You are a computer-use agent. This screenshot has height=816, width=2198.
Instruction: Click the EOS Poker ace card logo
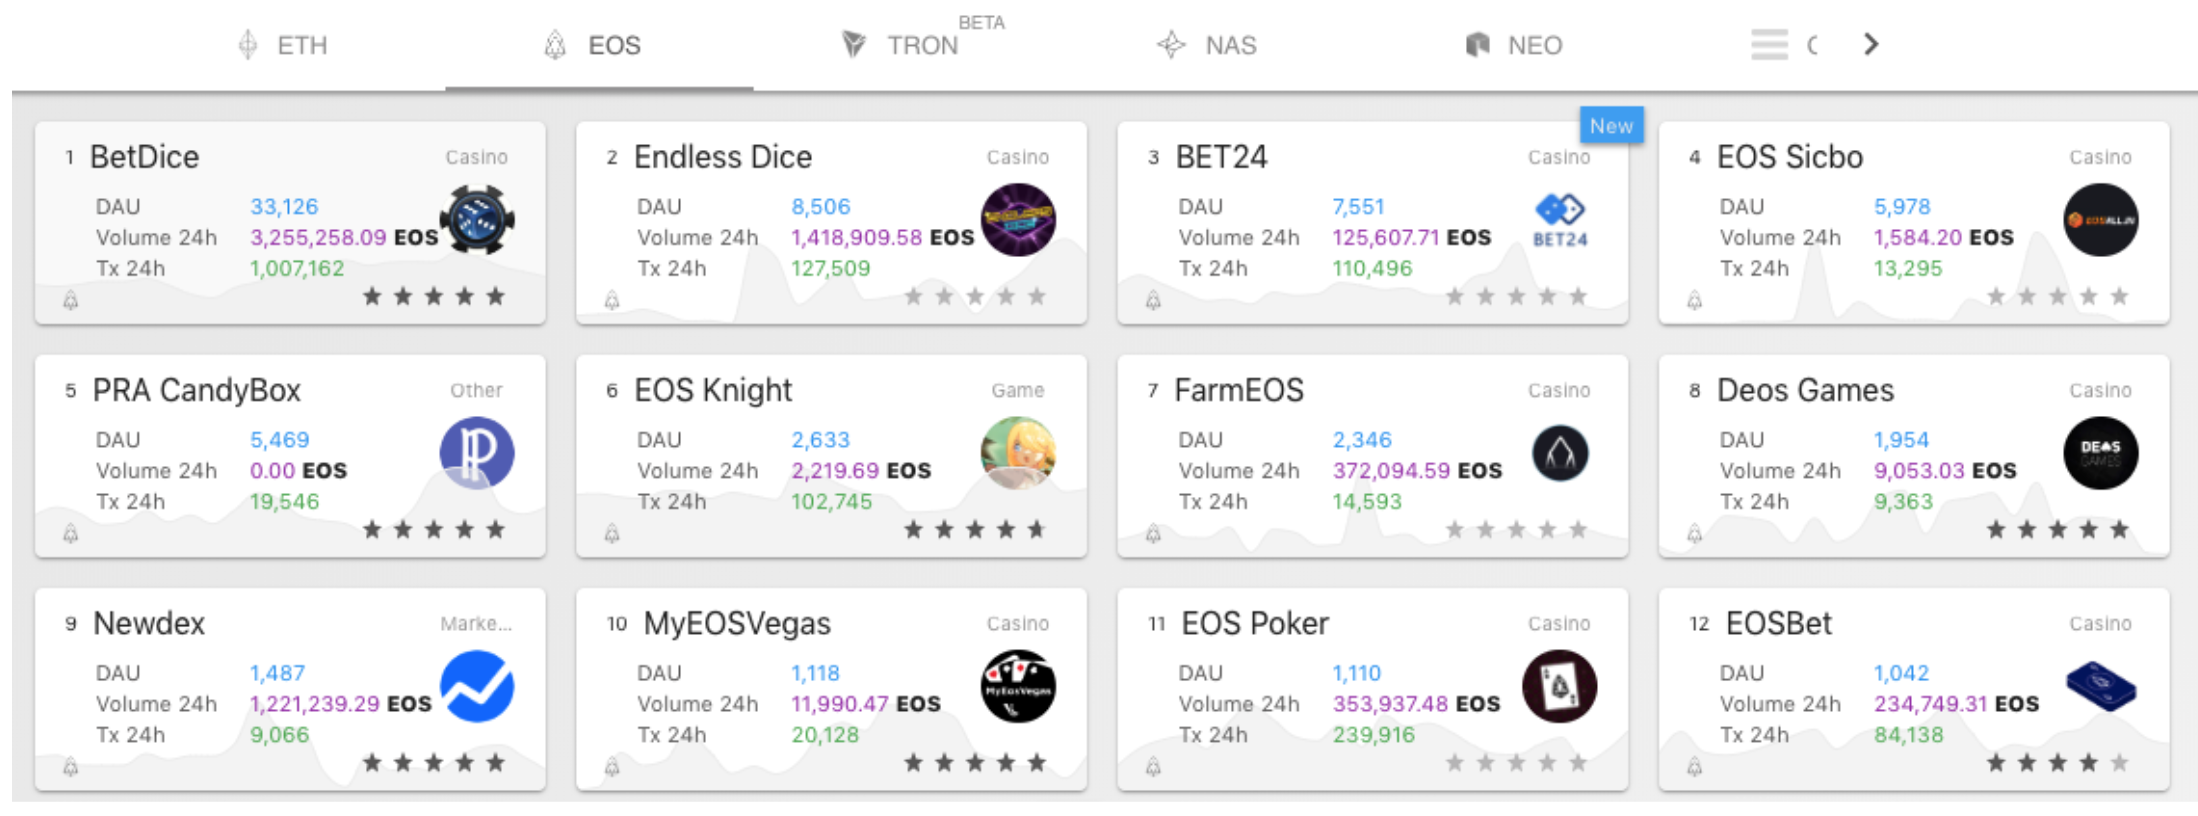(x=1560, y=686)
